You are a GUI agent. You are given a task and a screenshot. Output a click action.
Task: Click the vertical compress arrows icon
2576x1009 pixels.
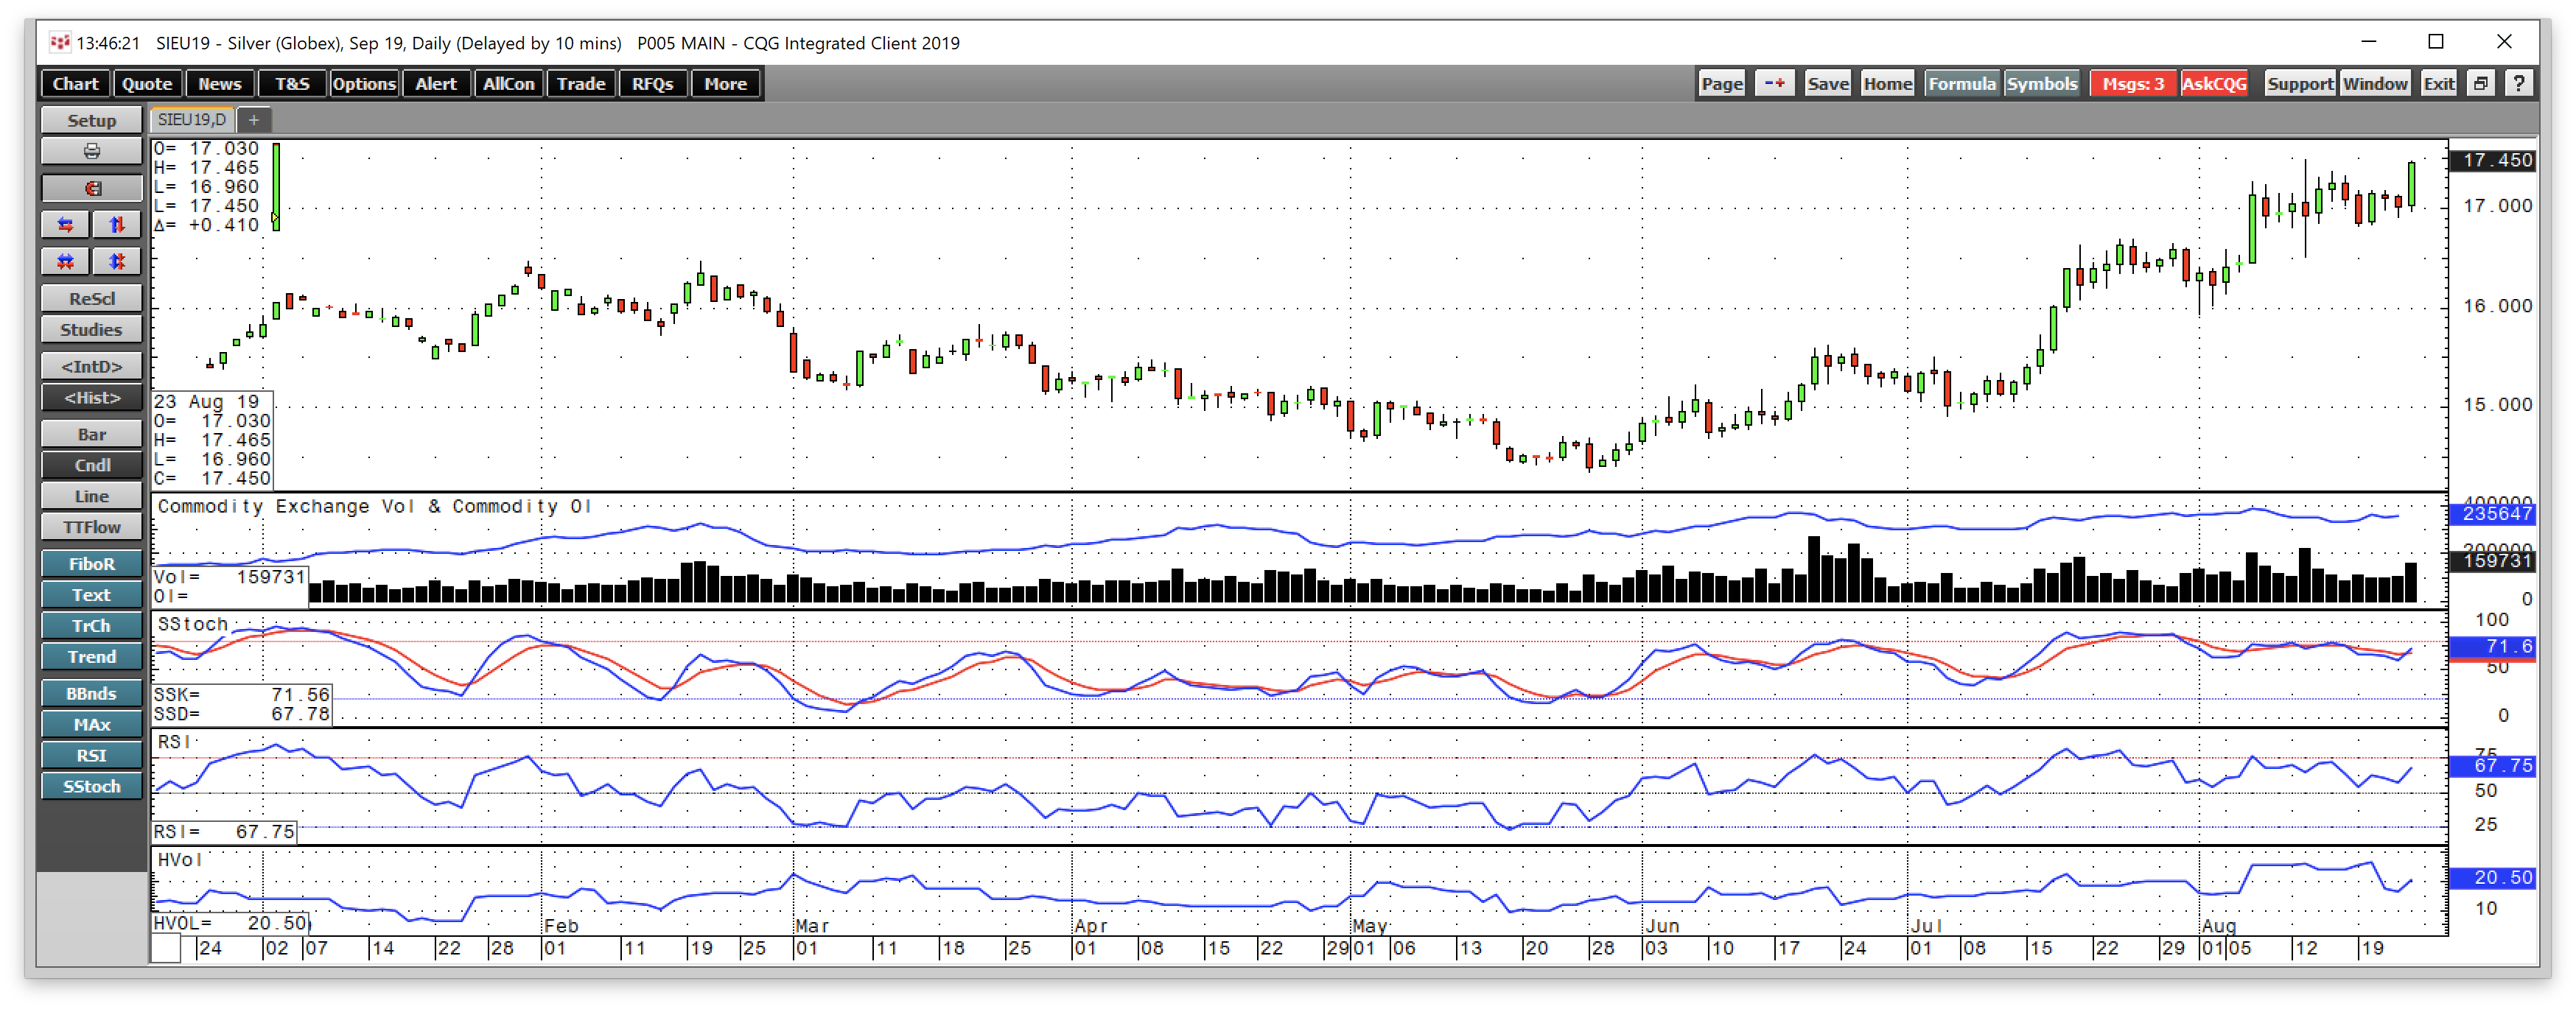pyautogui.click(x=117, y=261)
